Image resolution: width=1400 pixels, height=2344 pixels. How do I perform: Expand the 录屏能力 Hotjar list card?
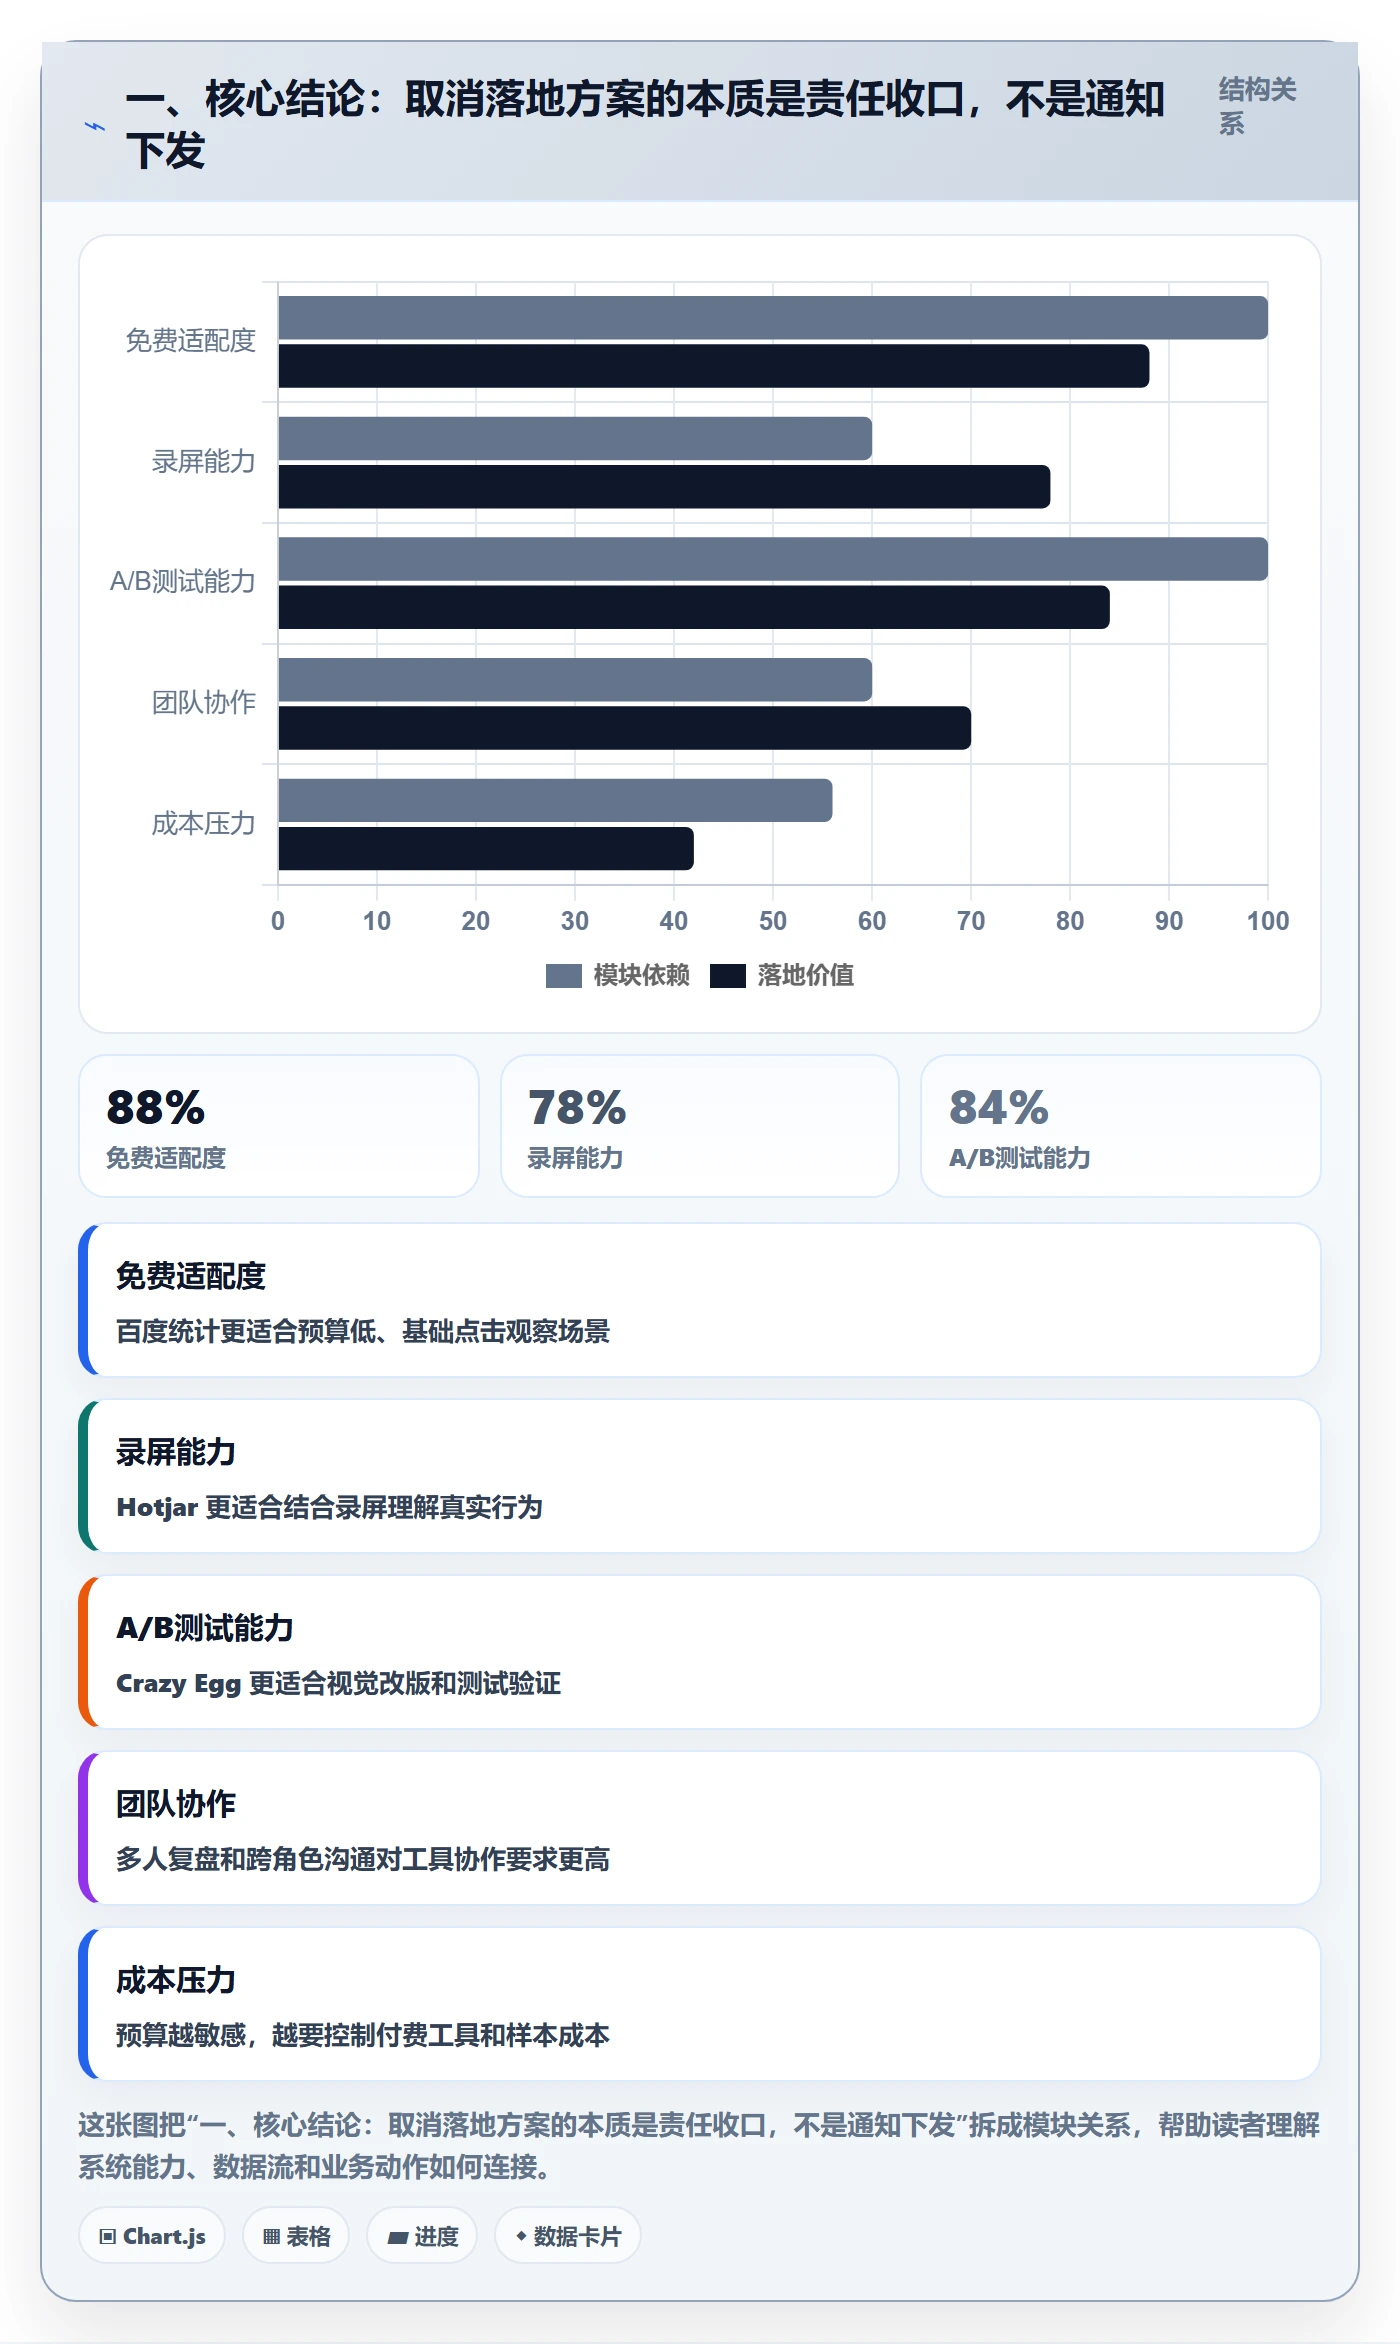pyautogui.click(x=700, y=1476)
